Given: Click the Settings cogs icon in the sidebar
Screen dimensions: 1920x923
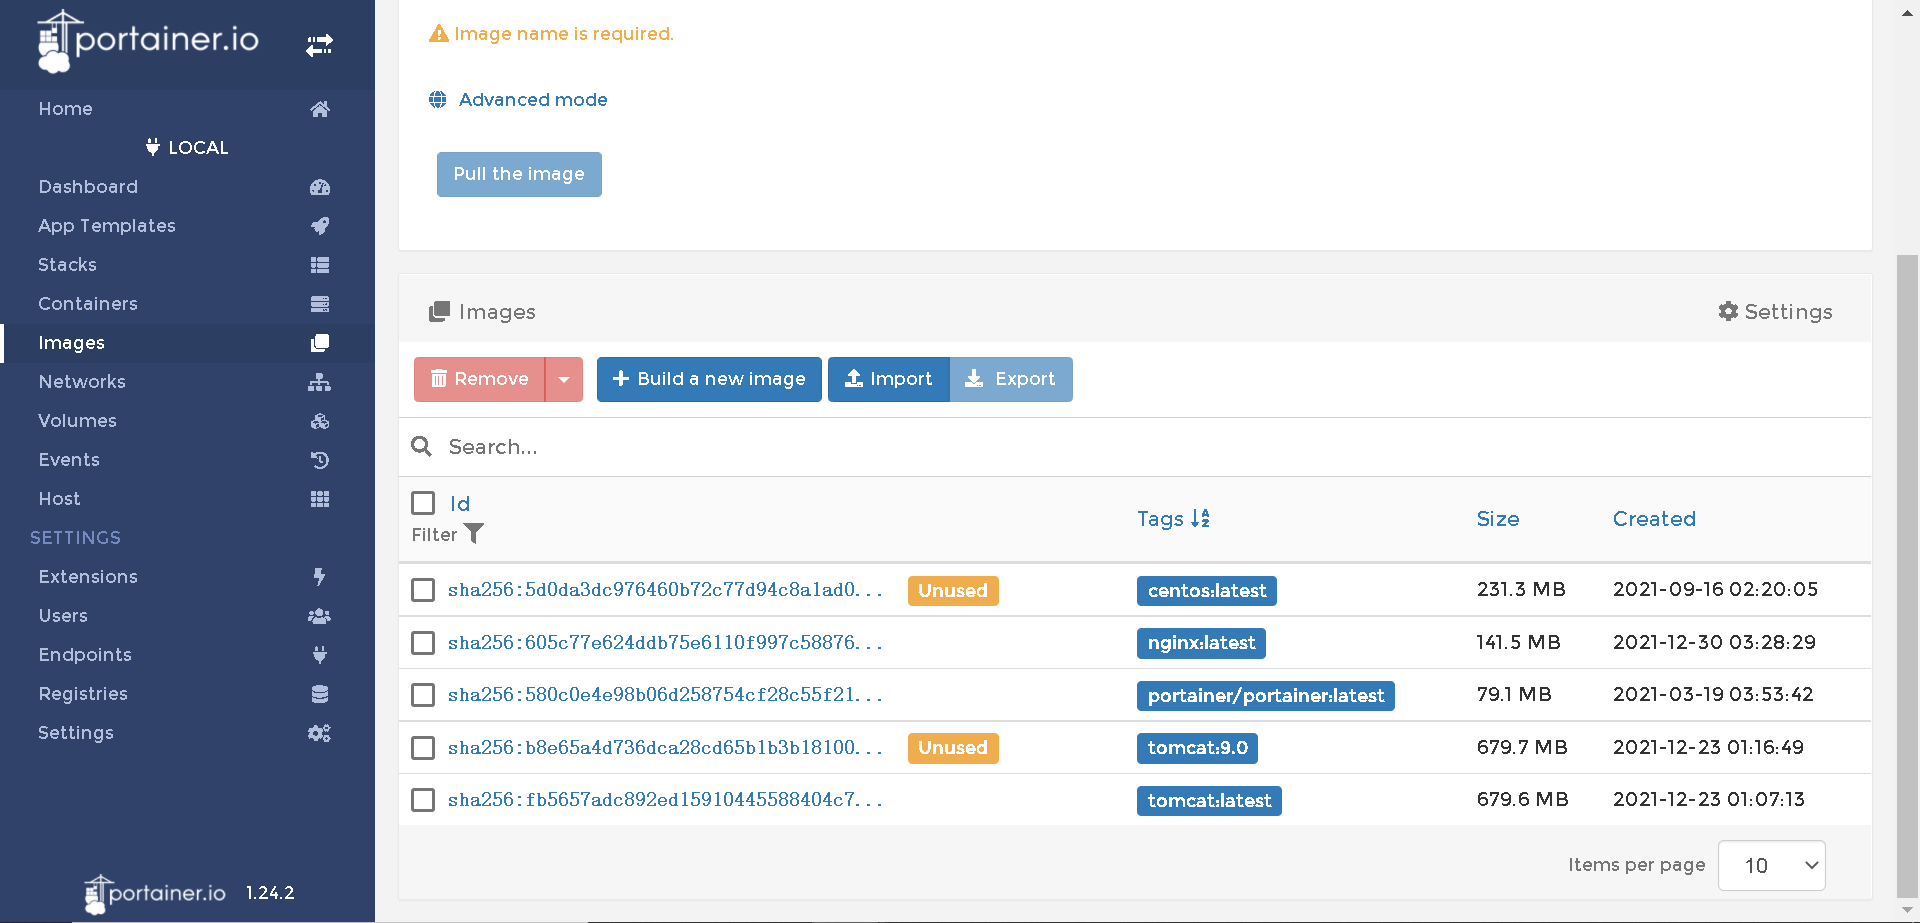Looking at the screenshot, I should pyautogui.click(x=320, y=733).
